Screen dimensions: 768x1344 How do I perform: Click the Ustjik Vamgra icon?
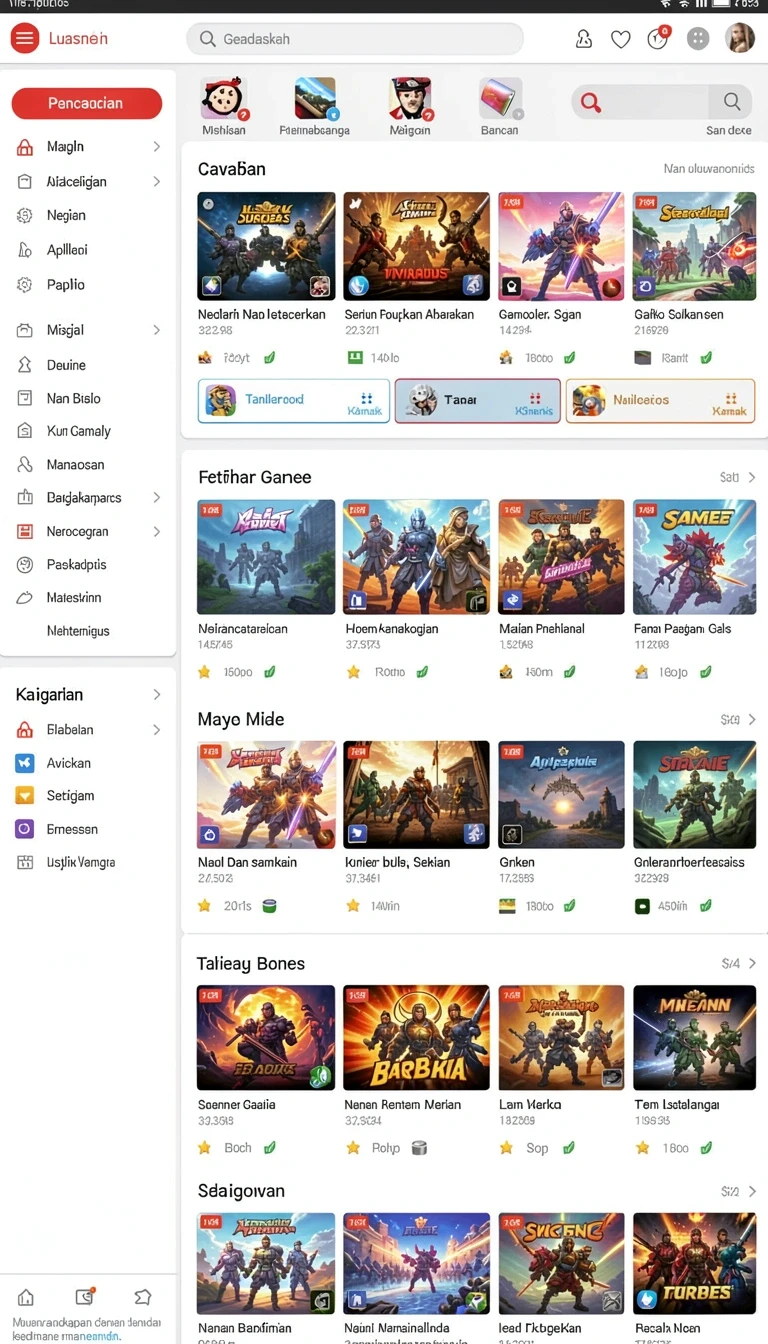[25, 862]
